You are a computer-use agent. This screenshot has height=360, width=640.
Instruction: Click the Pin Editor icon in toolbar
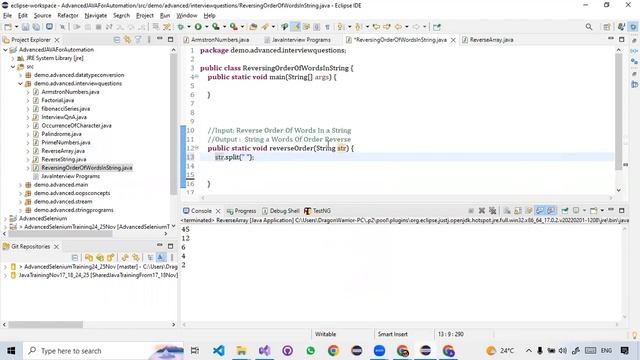coord(437,27)
